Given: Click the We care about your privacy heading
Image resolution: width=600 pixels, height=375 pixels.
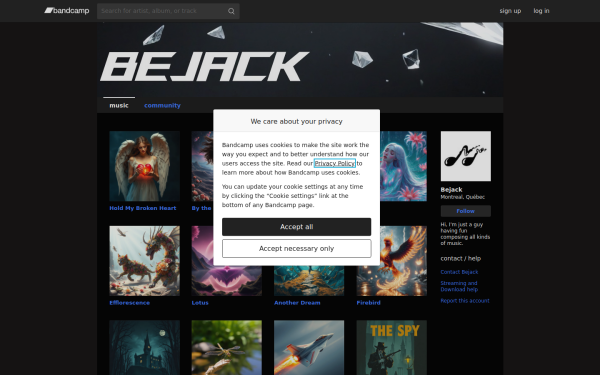Looking at the screenshot, I should point(297,121).
